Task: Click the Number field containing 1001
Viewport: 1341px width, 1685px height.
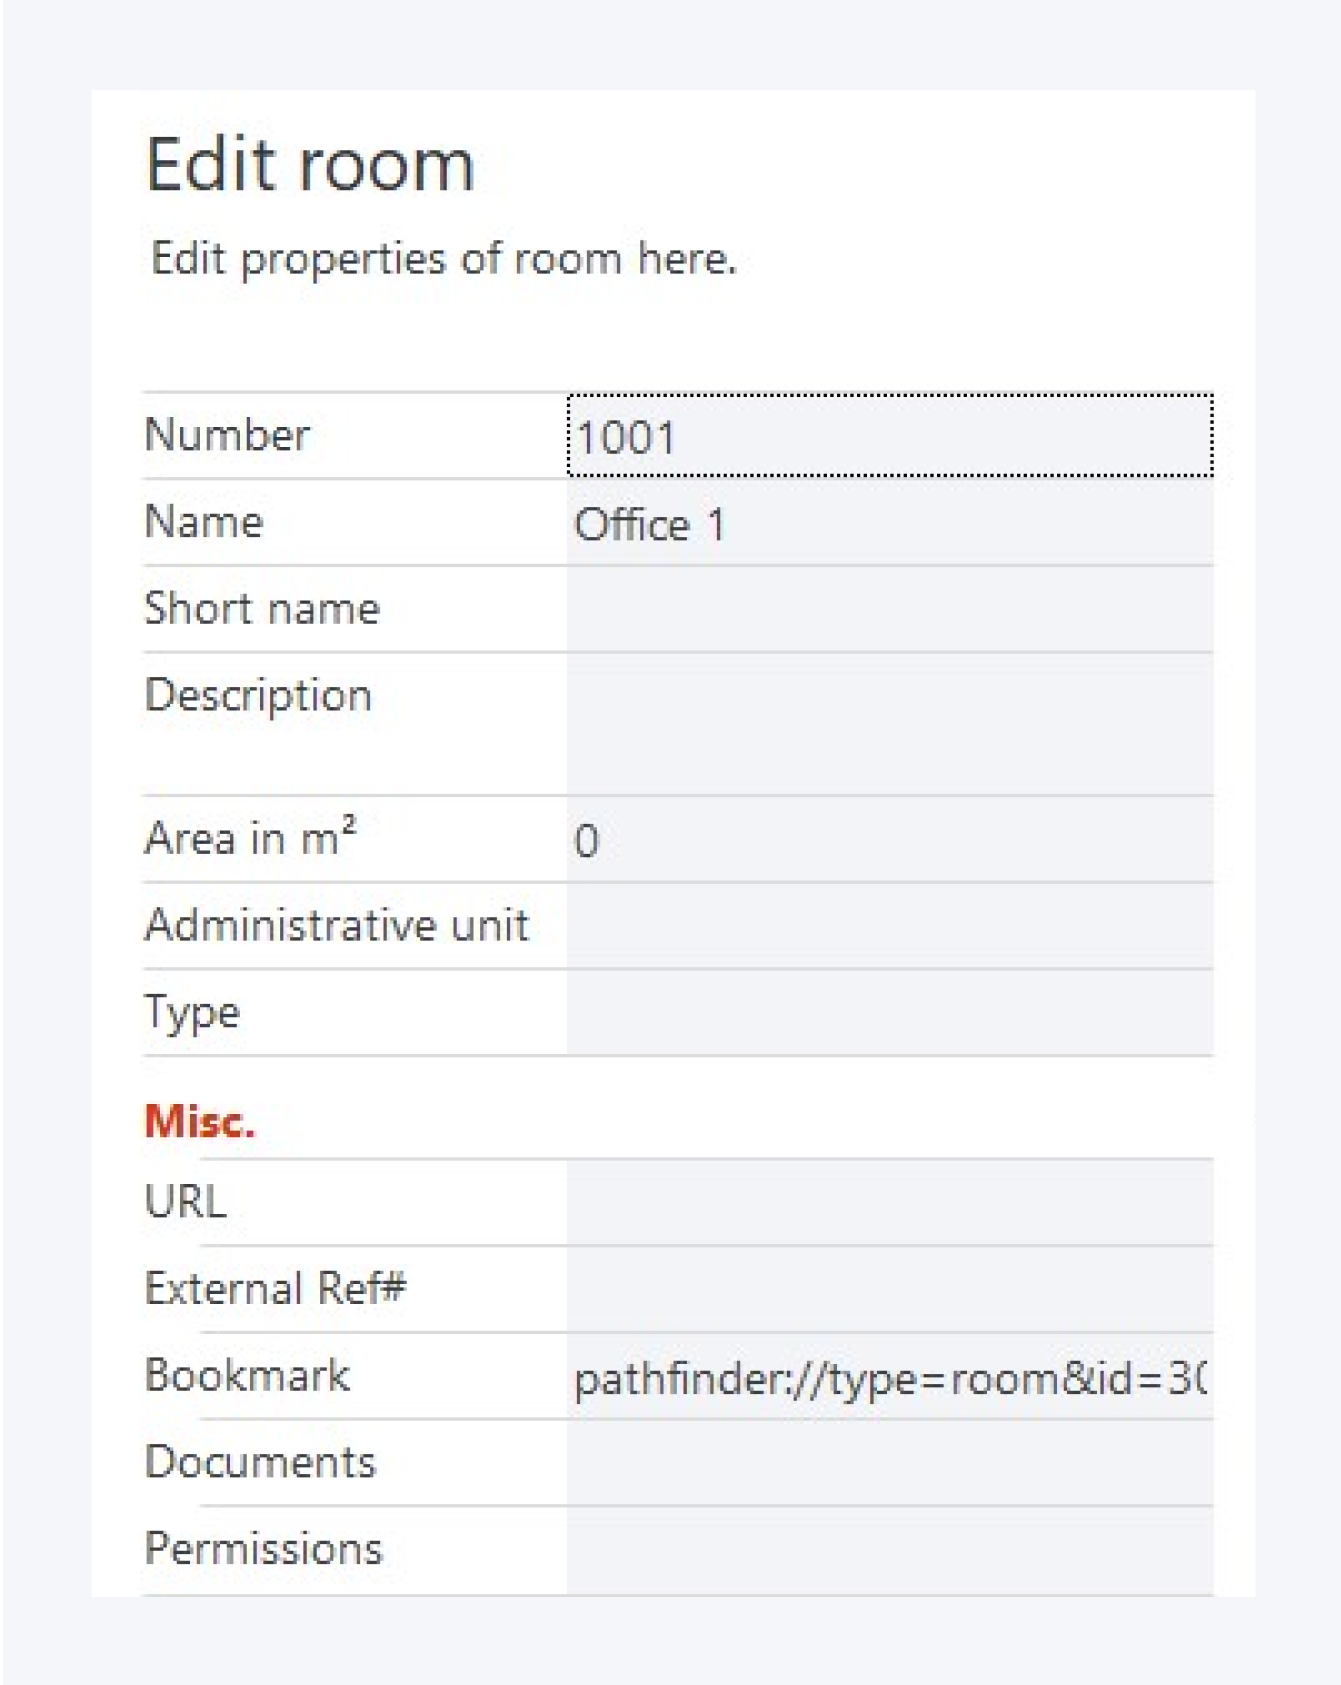Action: [889, 436]
